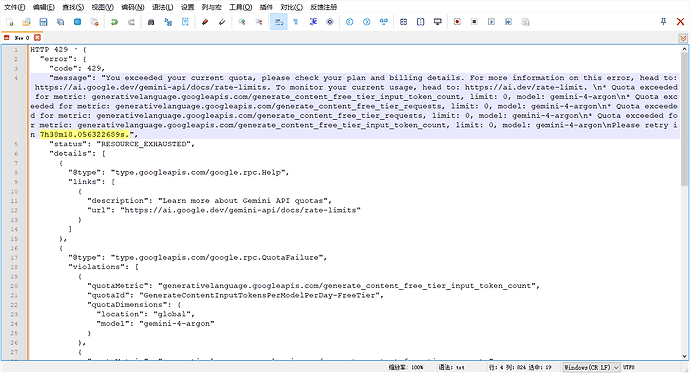The image size is (690, 373).
Task: Click the rate-limits url on line 12
Action: [x=240, y=210]
